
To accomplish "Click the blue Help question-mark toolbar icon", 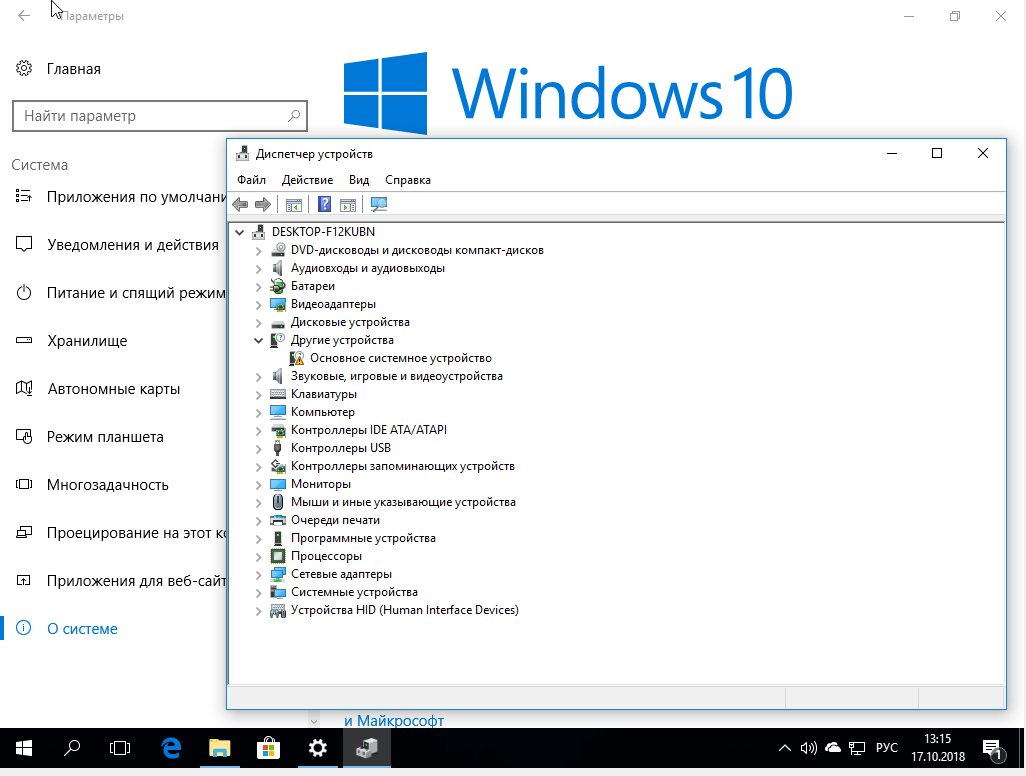I will pos(324,205).
